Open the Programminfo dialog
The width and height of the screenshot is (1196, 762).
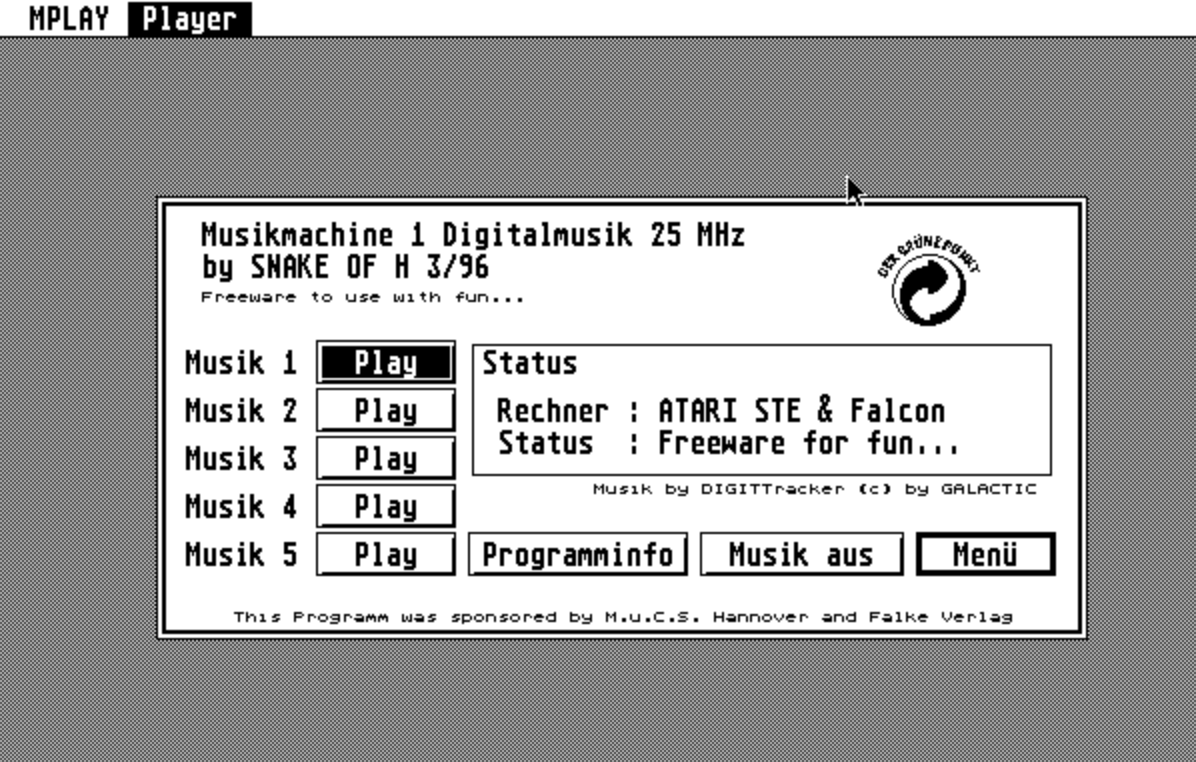point(578,555)
